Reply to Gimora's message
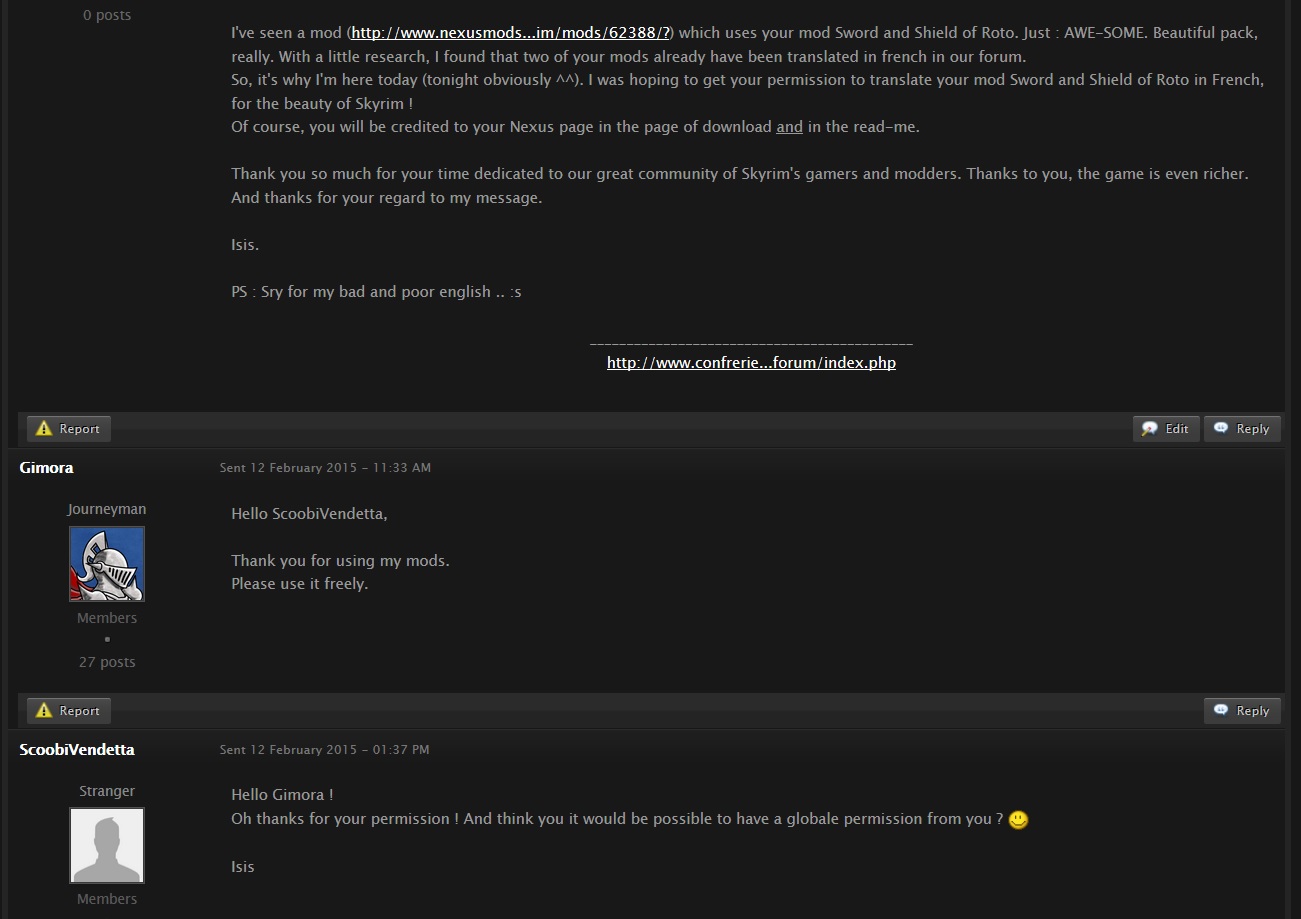1301x919 pixels. 1242,711
